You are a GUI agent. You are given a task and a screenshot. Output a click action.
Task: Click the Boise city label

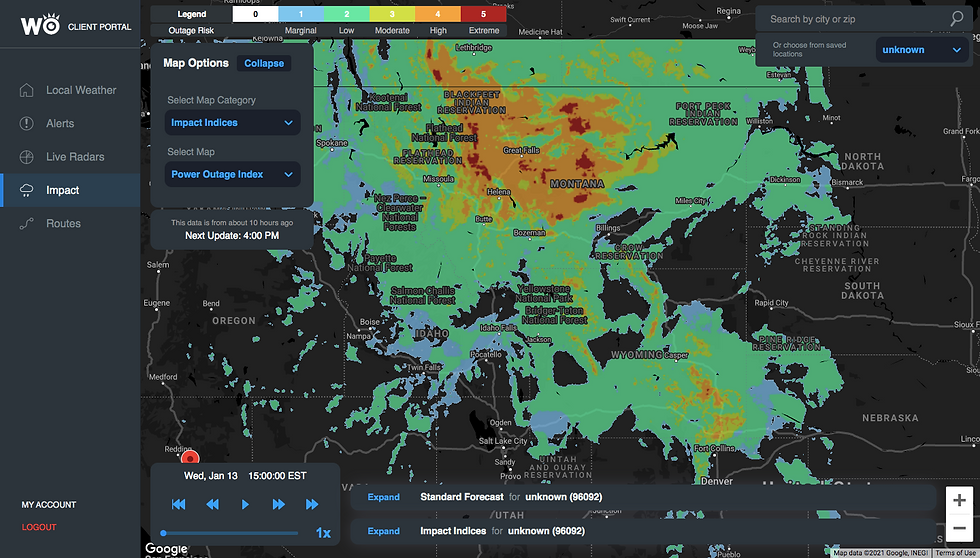click(369, 322)
